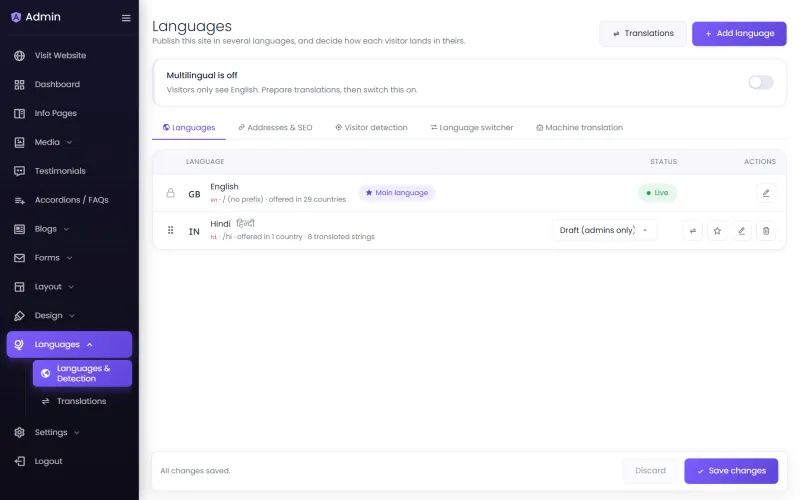The width and height of the screenshot is (800, 500).
Task: Click the Blogs newspaper icon
Action: point(19,229)
